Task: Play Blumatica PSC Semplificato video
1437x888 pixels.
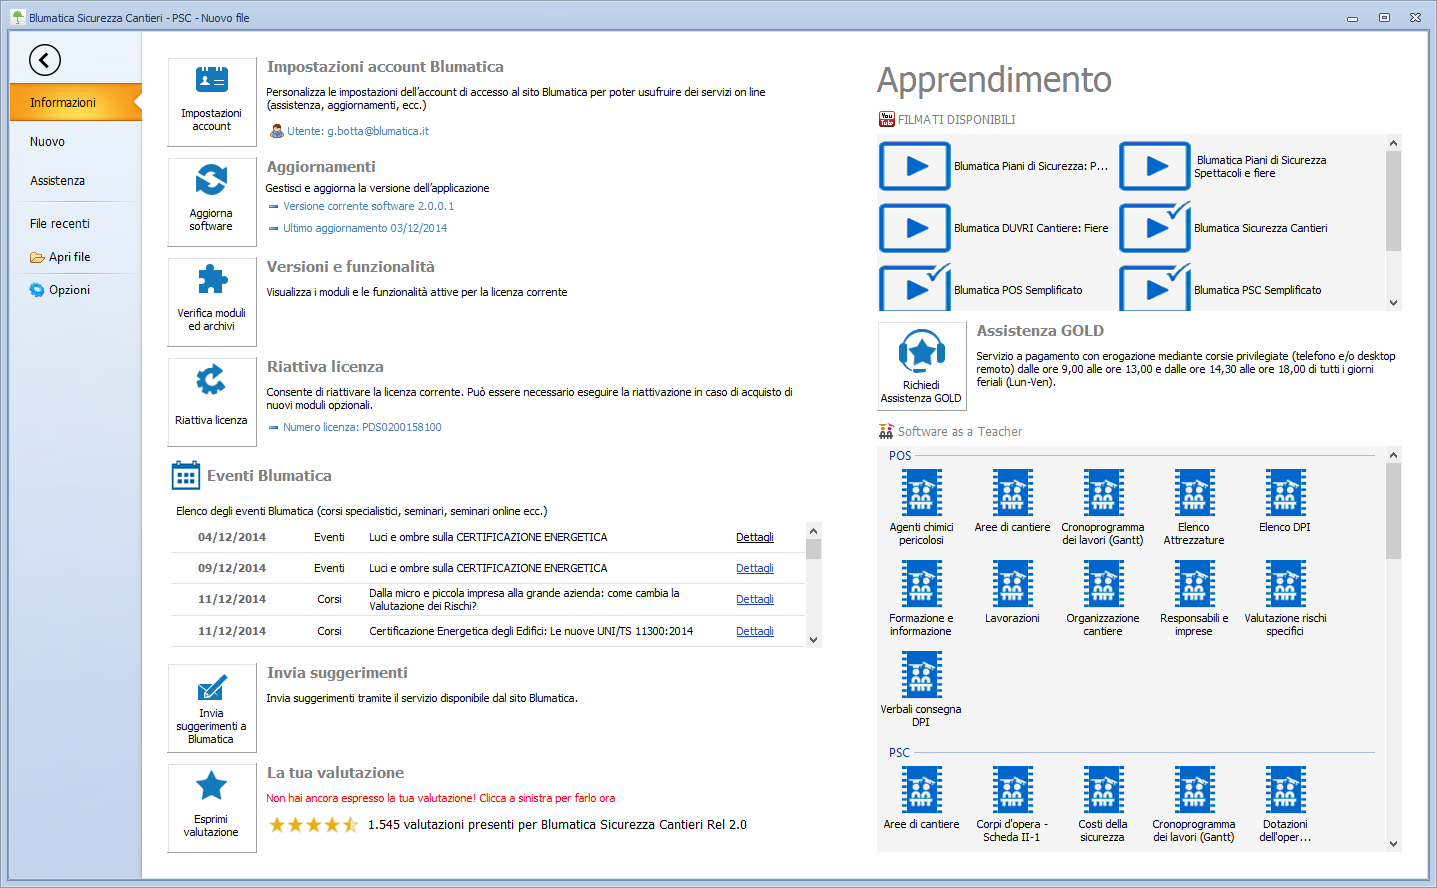Action: coord(1155,289)
